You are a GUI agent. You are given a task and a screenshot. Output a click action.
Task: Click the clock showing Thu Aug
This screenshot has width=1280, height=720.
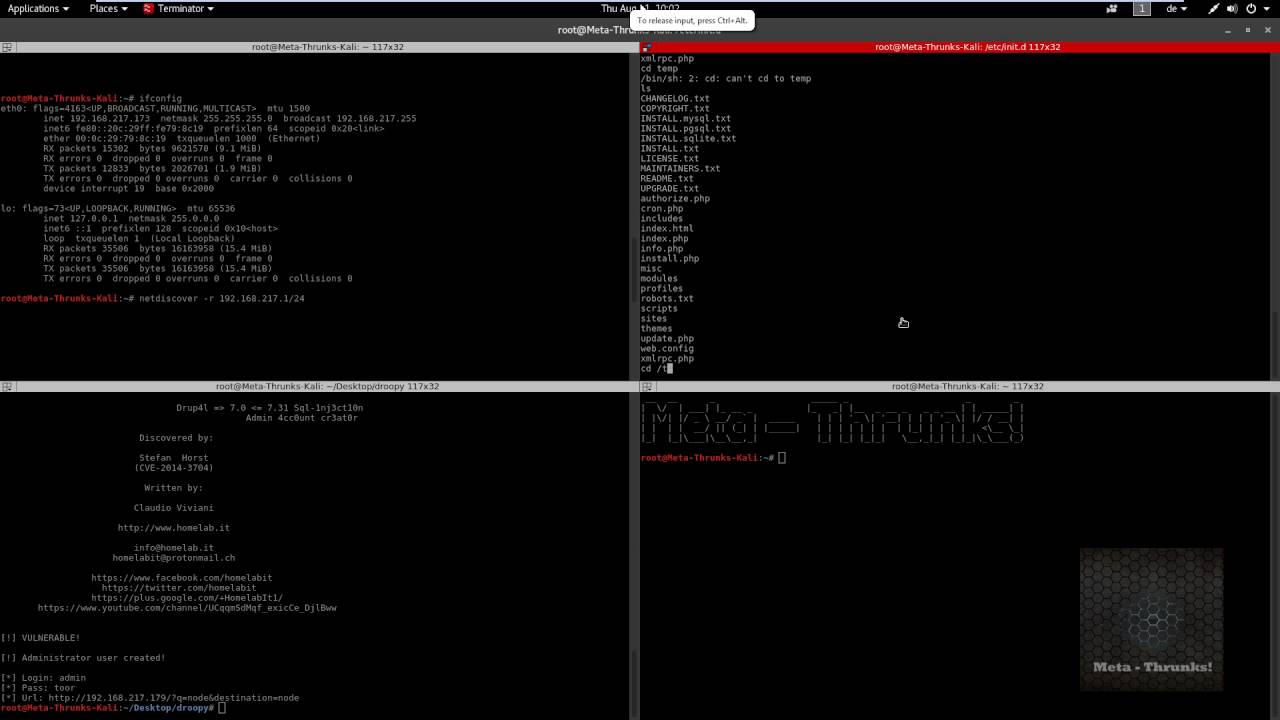point(640,8)
